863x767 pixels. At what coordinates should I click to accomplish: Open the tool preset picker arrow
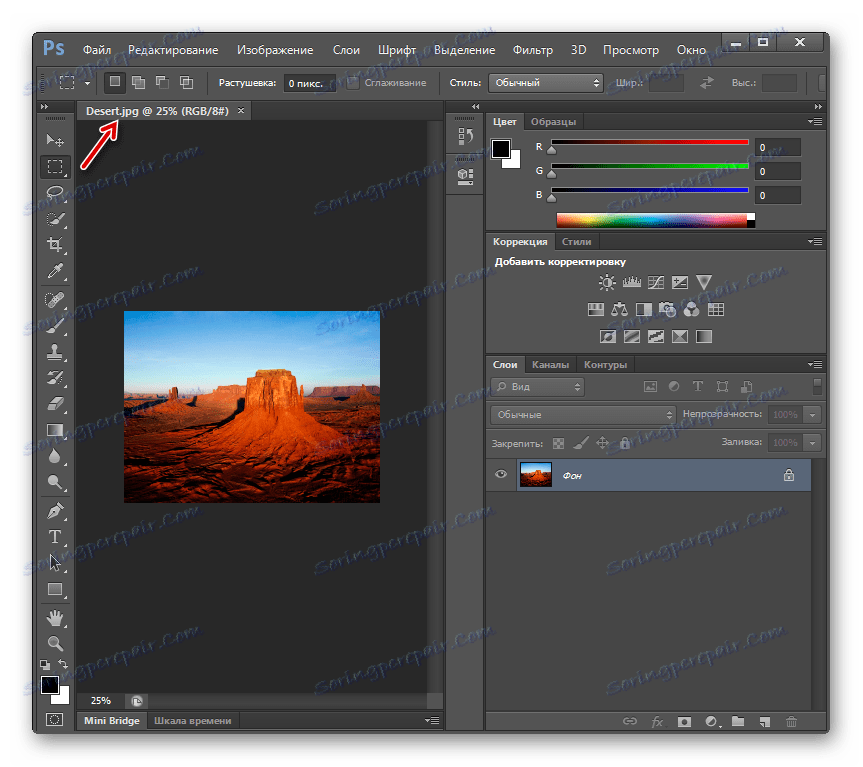coord(88,84)
